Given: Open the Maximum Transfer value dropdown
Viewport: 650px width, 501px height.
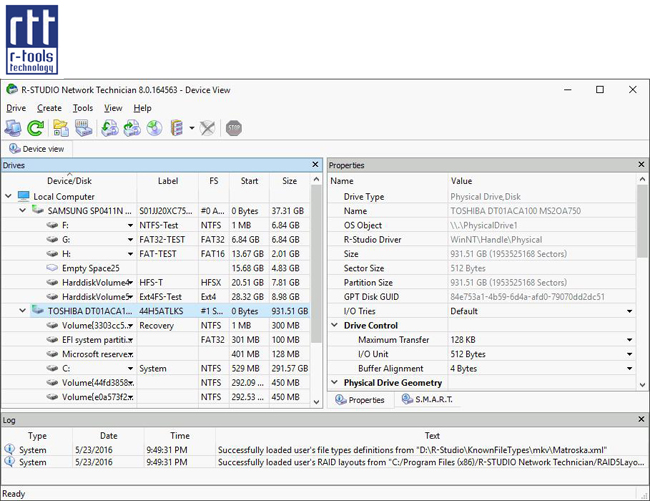Looking at the screenshot, I should click(629, 340).
